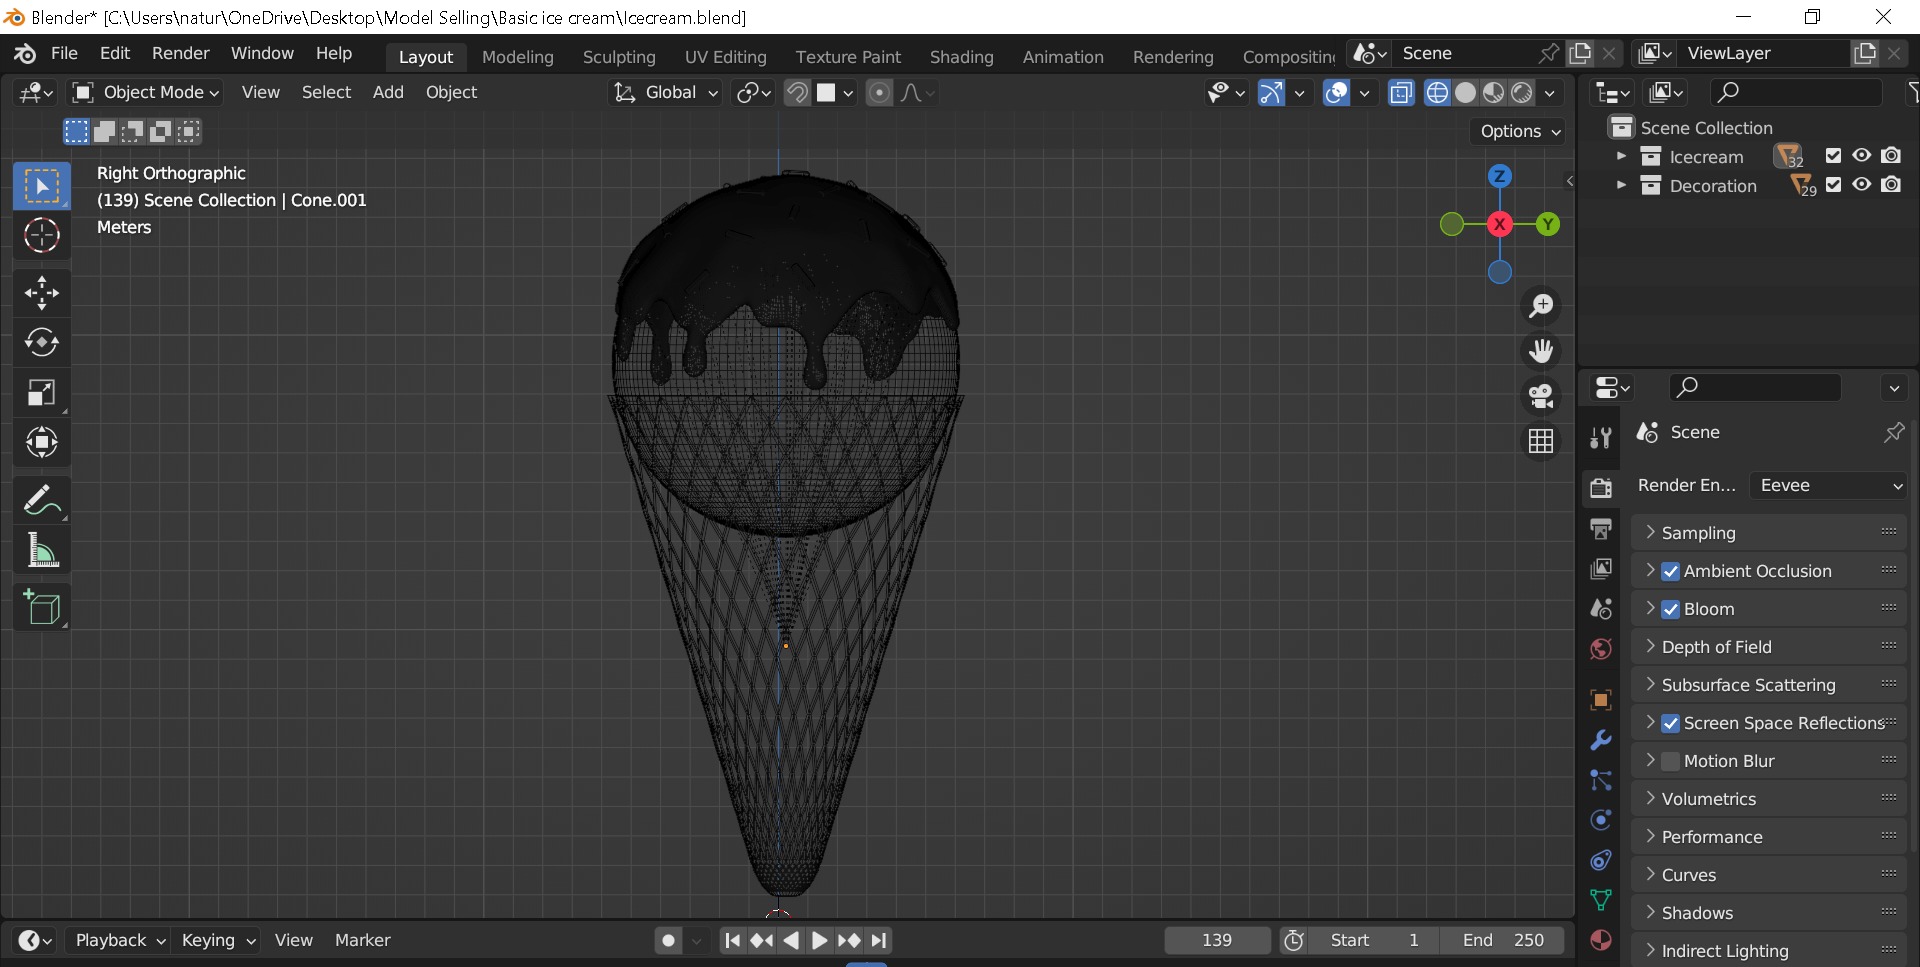Open the viewport Add menu
Viewport: 1920px width, 967px height.
coord(388,93)
